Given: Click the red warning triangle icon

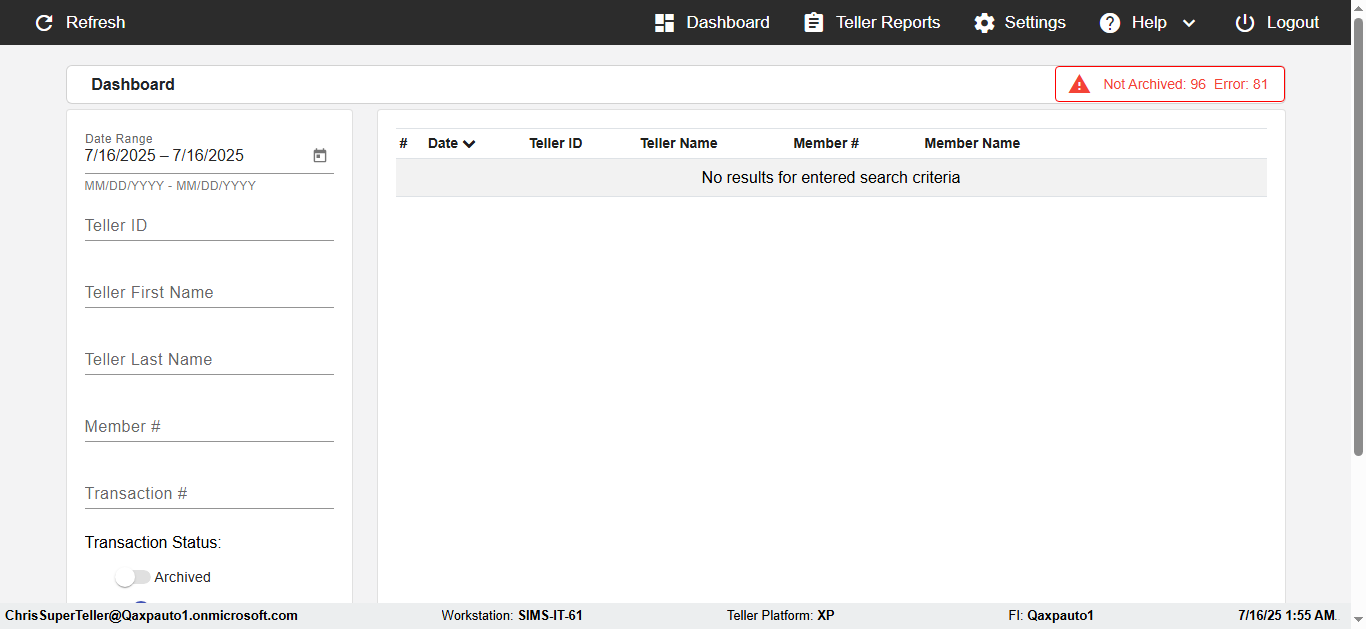Looking at the screenshot, I should (1079, 84).
